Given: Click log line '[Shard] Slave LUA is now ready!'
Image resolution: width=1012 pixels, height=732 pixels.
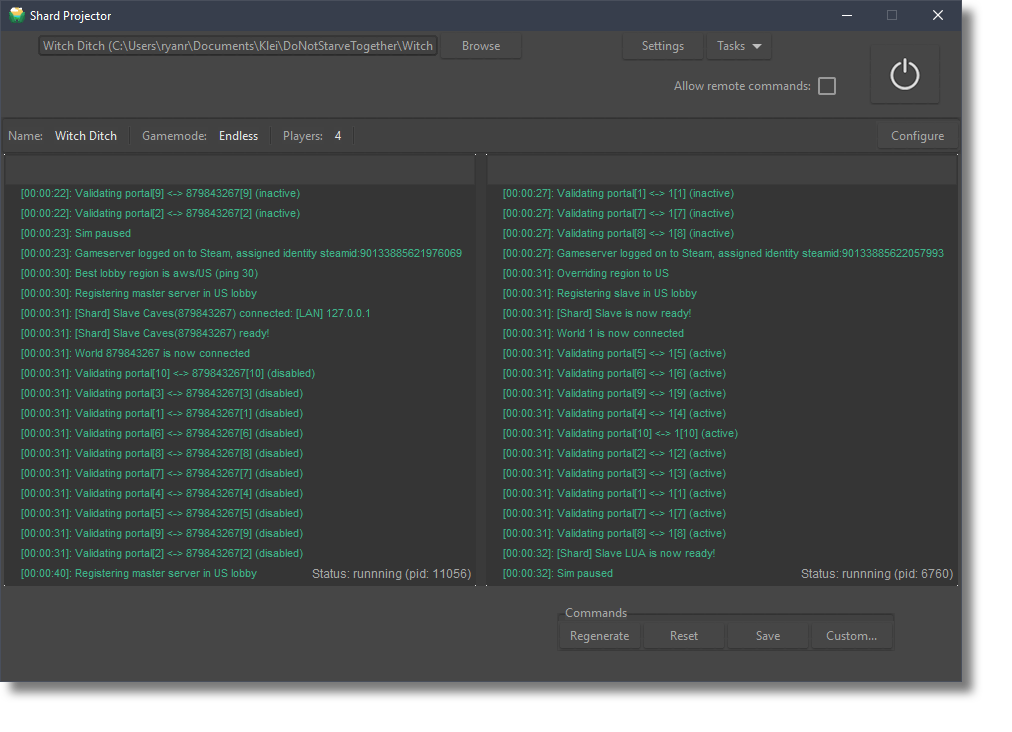Looking at the screenshot, I should pyautogui.click(x=609, y=553).
